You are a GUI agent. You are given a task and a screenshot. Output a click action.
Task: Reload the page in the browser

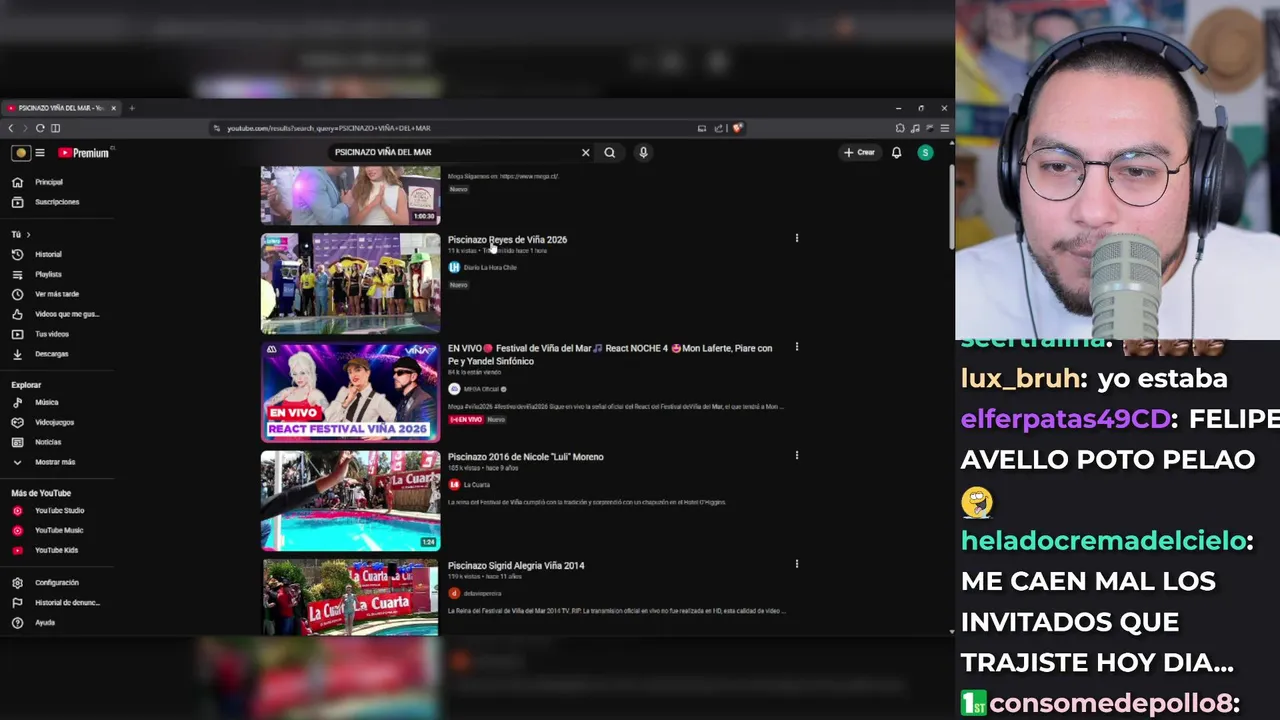(x=40, y=128)
